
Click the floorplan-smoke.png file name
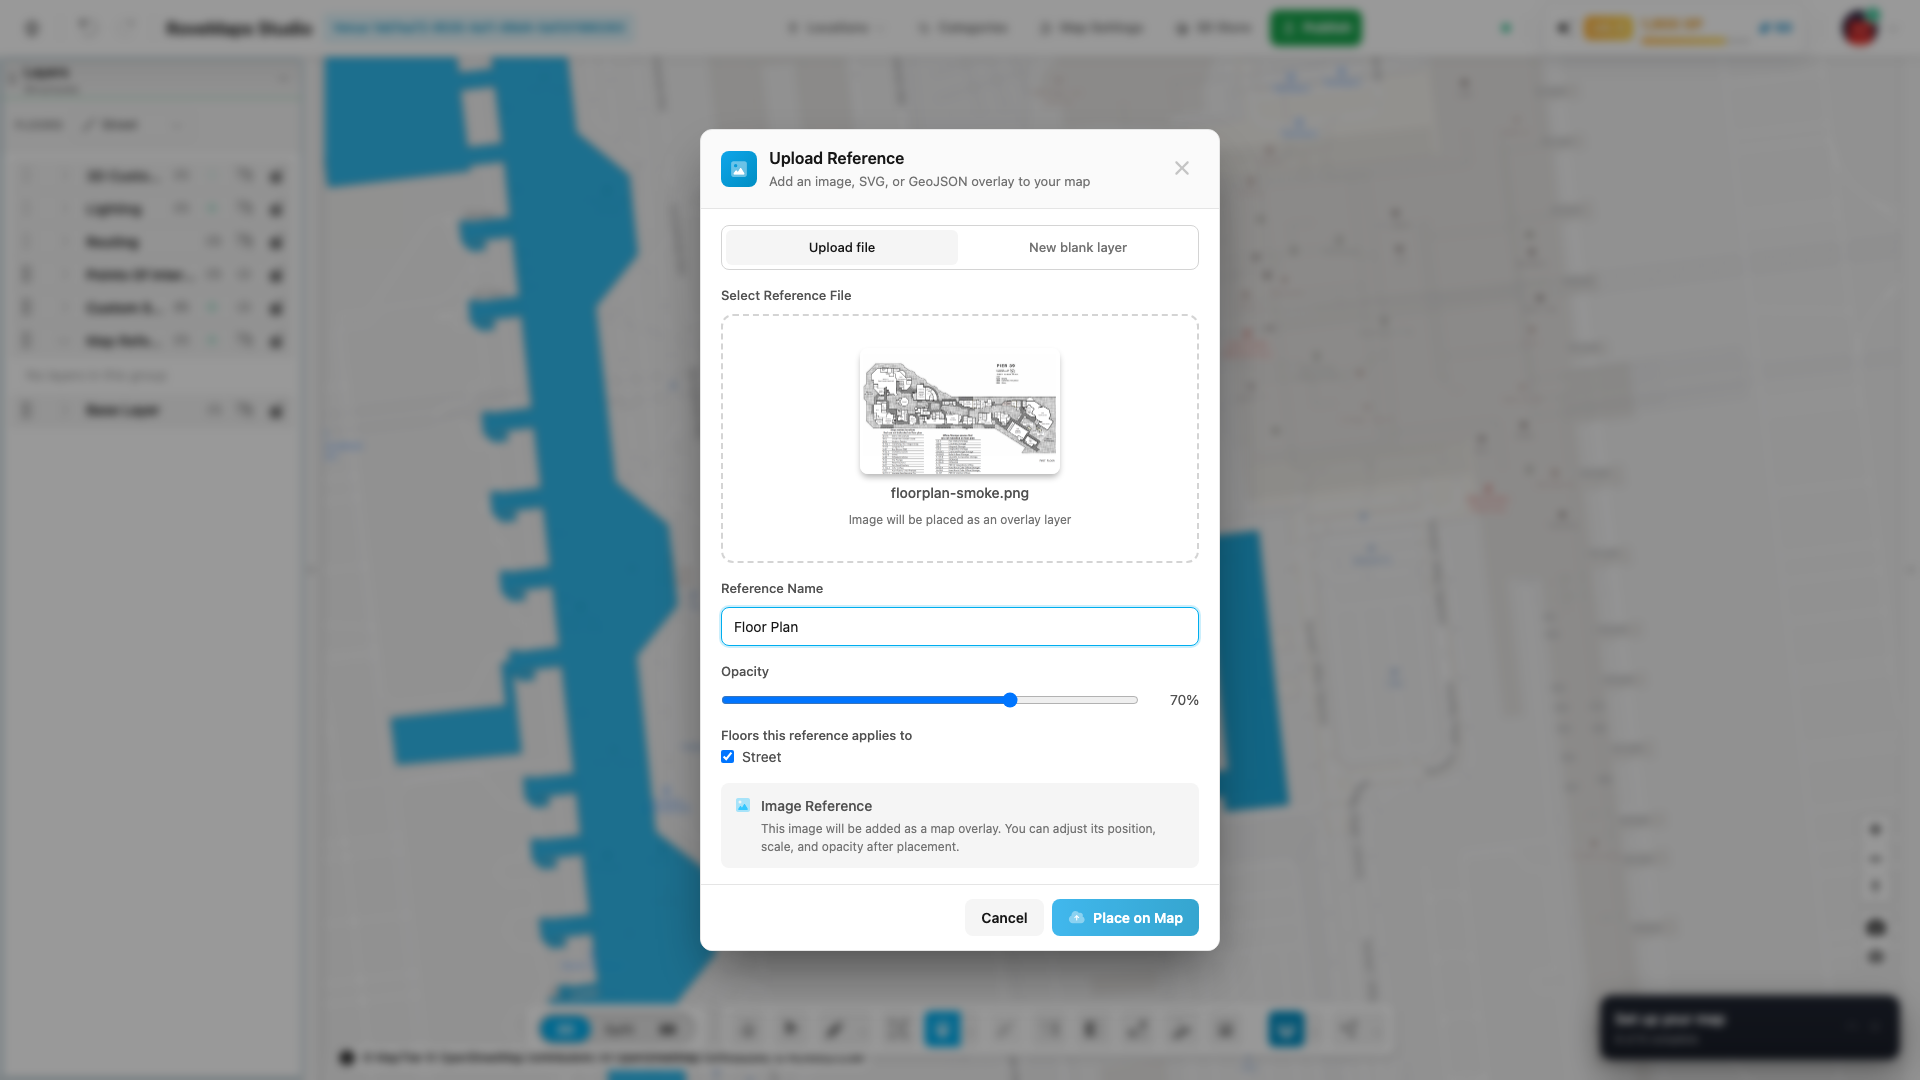(960, 493)
